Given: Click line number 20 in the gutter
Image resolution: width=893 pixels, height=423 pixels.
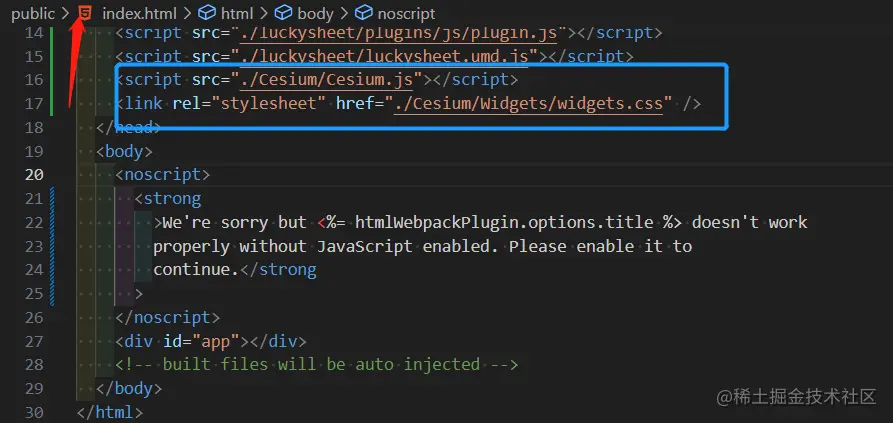Looking at the screenshot, I should [34, 175].
